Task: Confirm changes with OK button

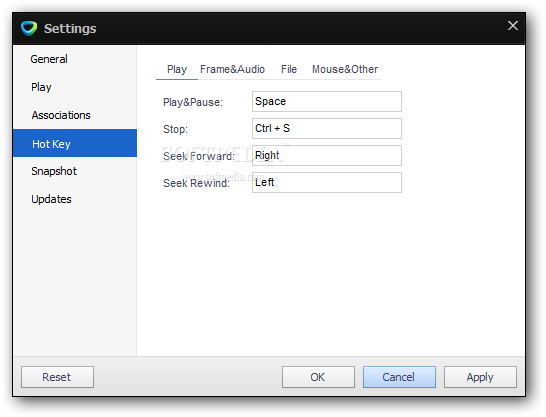Action: click(318, 377)
